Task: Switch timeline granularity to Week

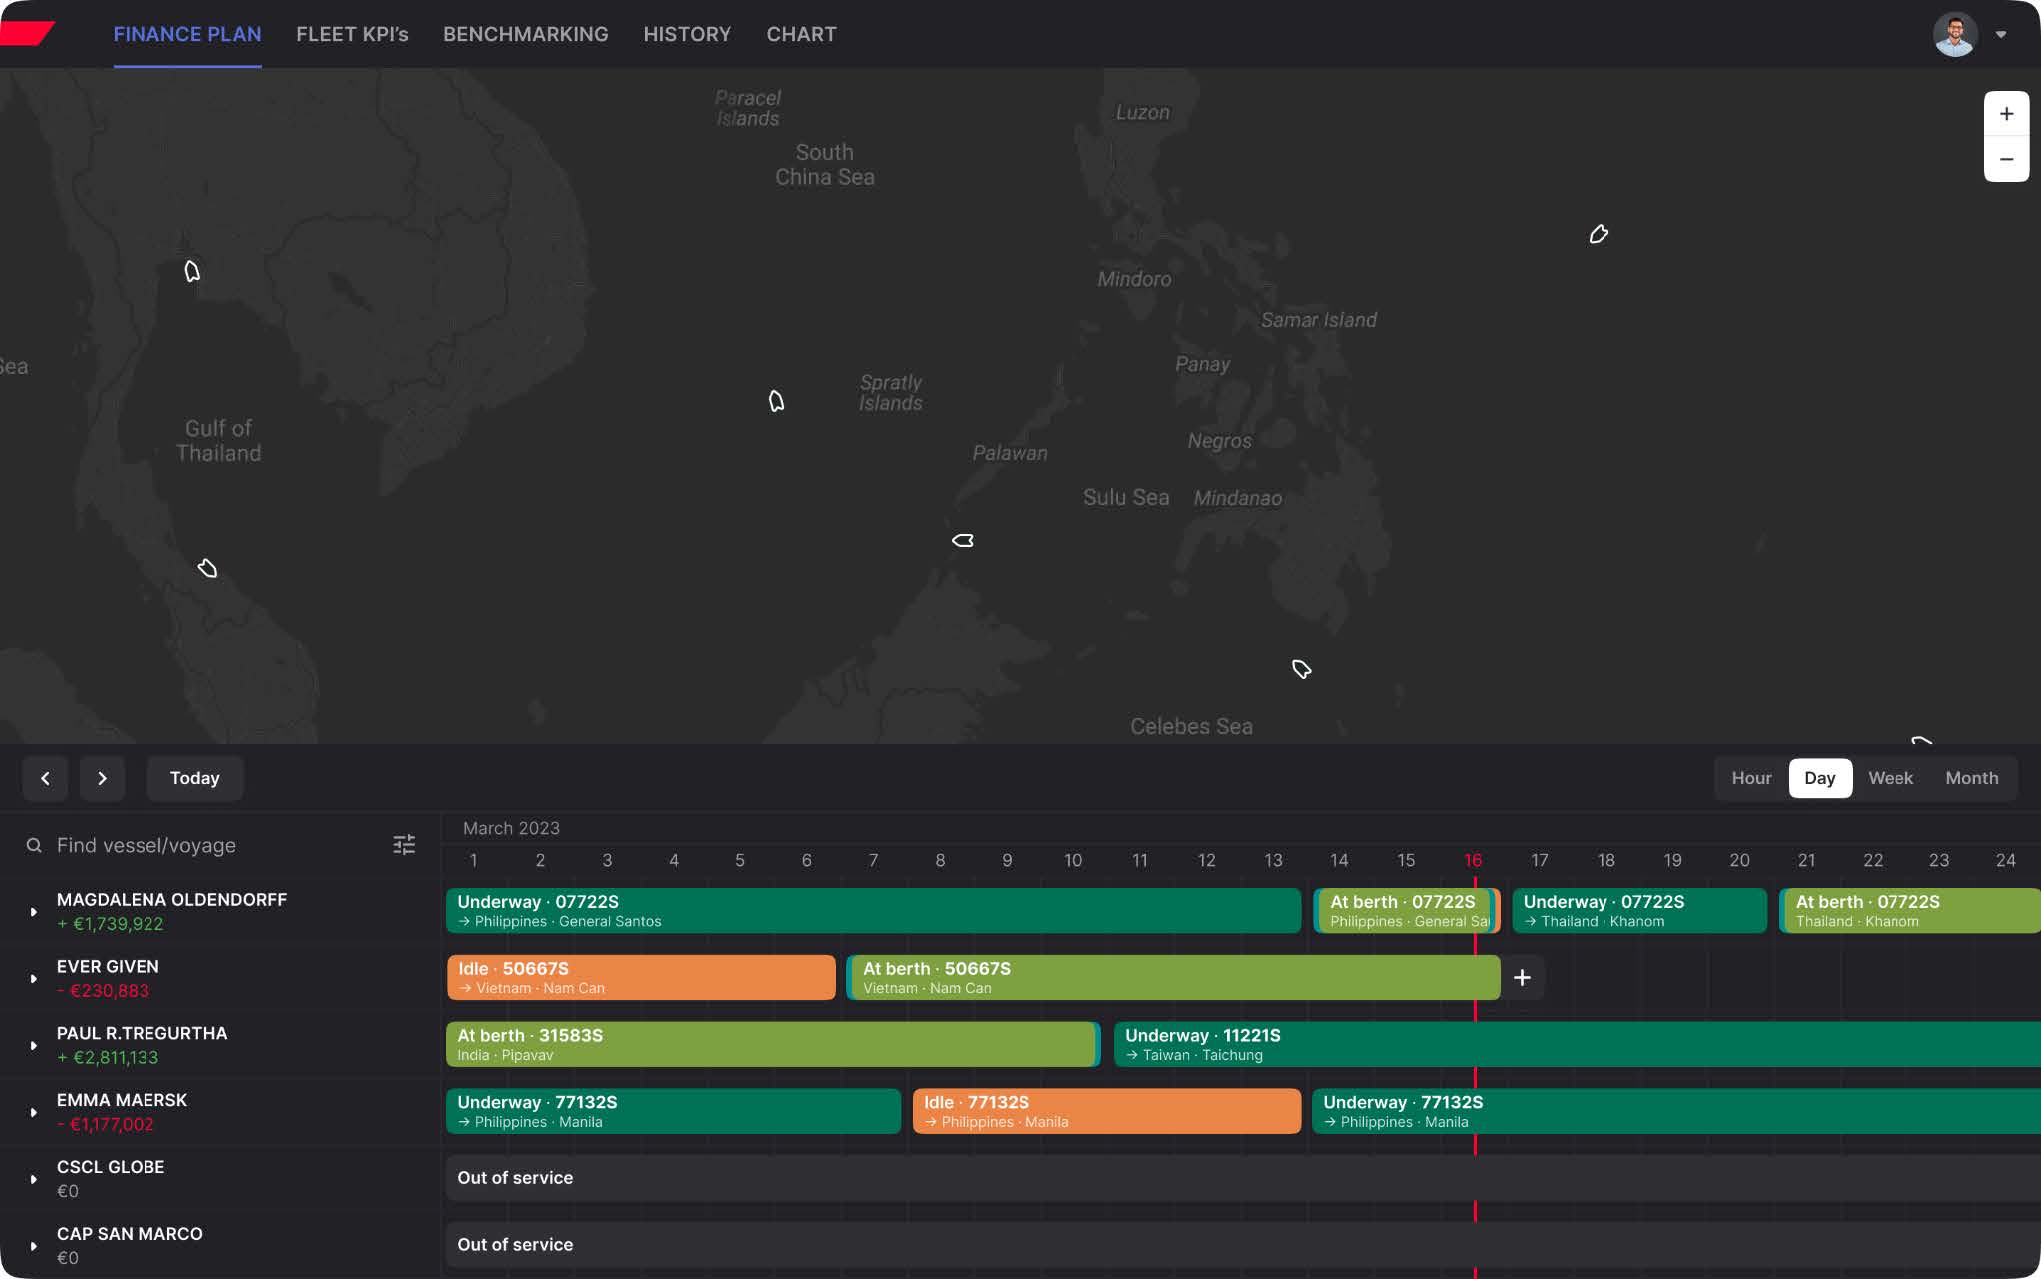Action: tap(1890, 778)
